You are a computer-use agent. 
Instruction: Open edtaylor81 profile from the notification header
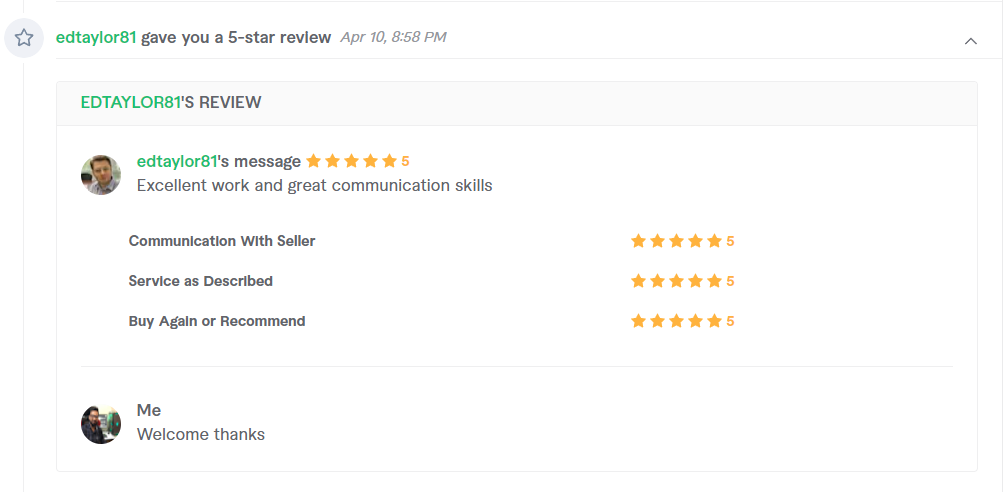(96, 37)
